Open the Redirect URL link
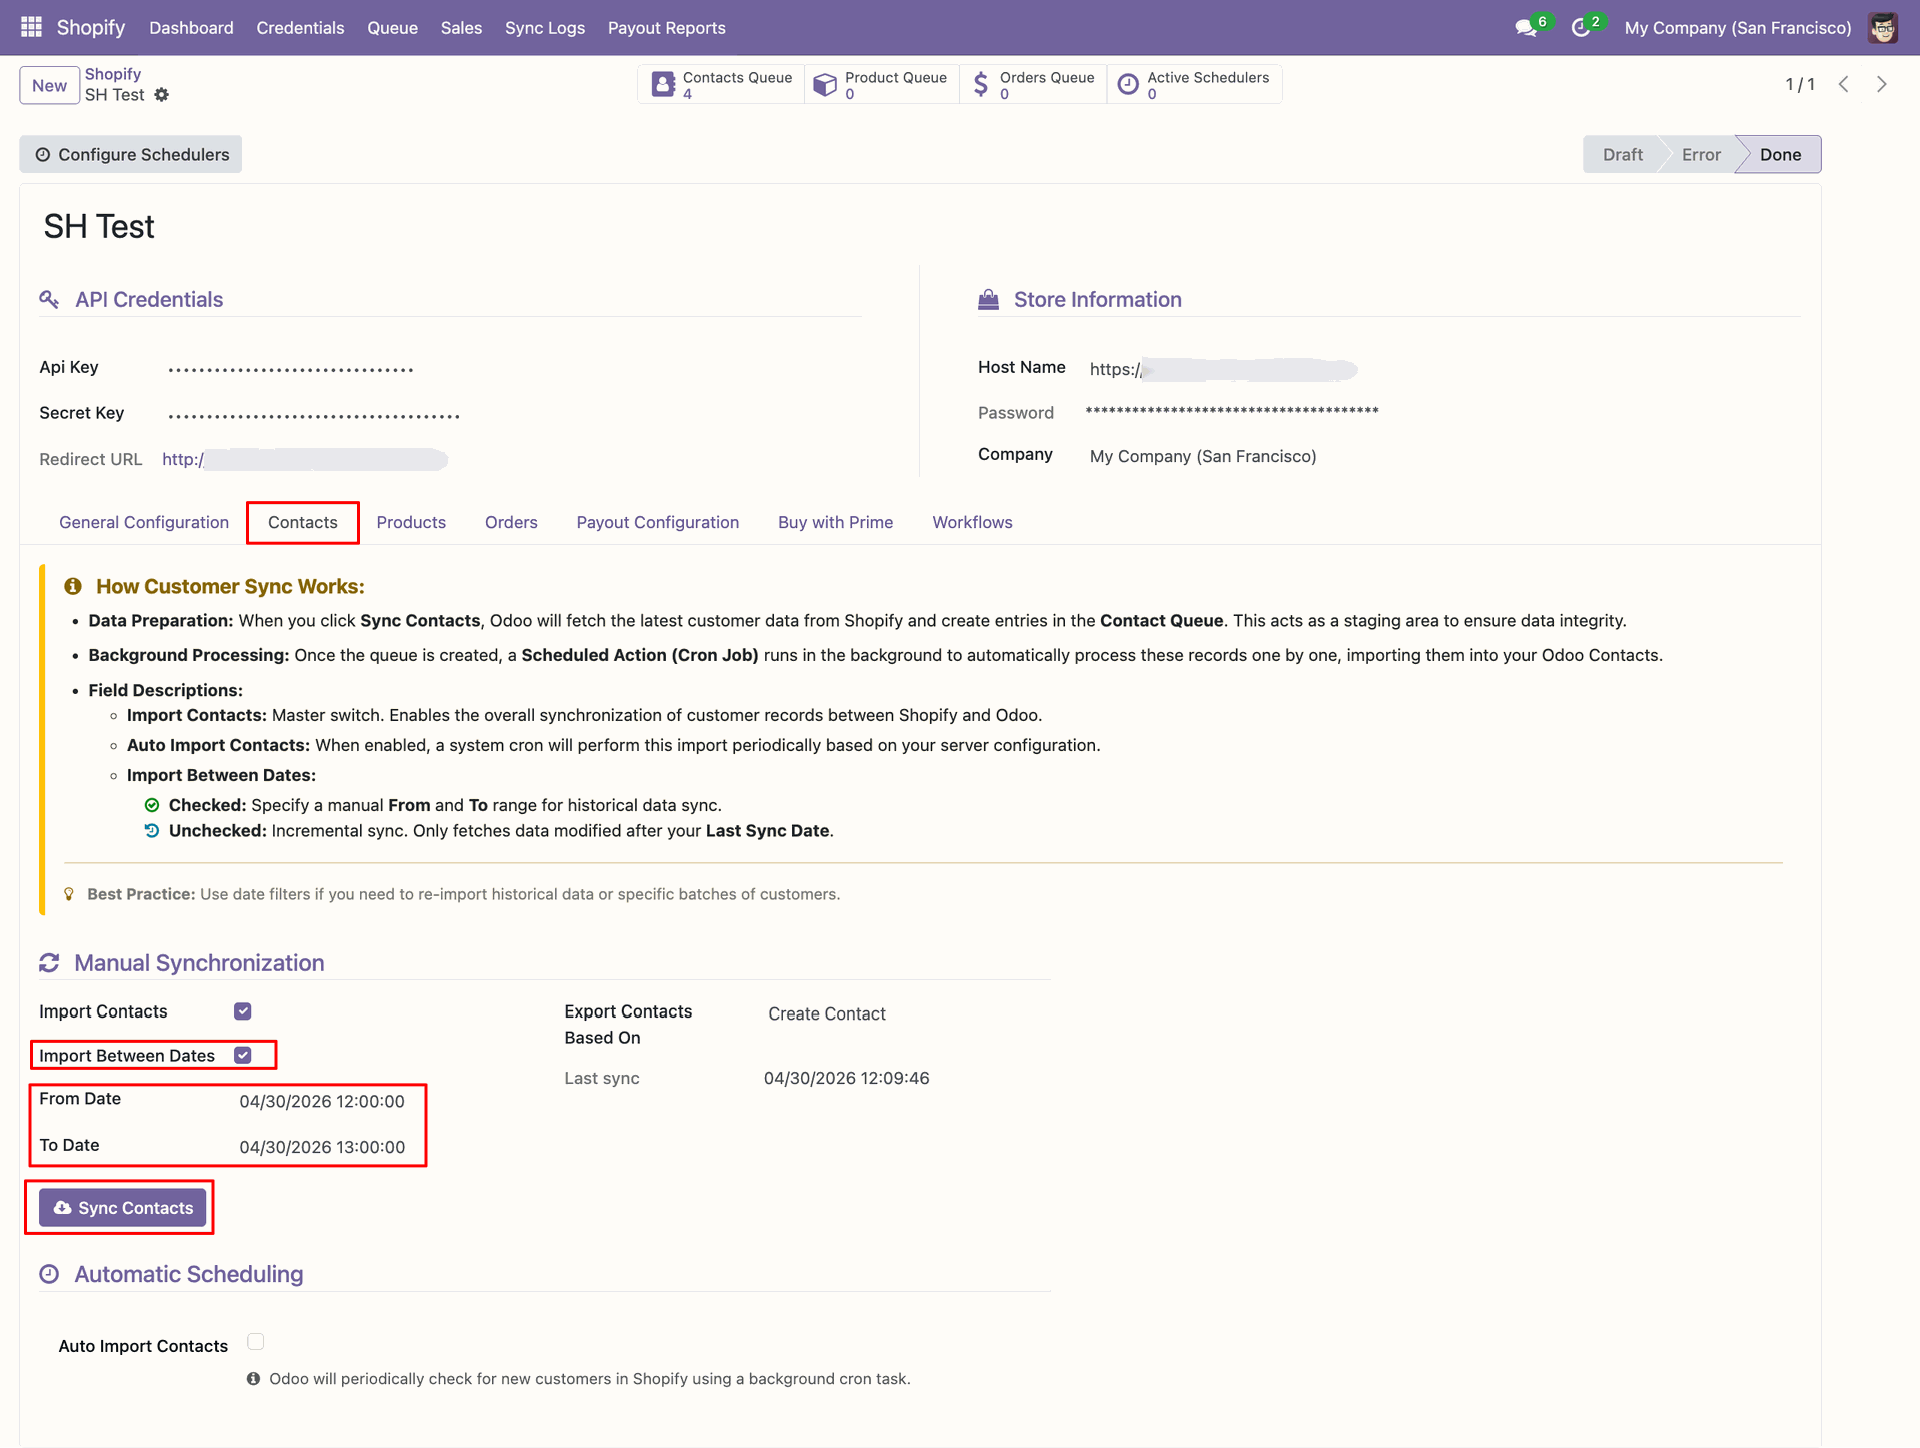Image resolution: width=1920 pixels, height=1448 pixels. [x=304, y=459]
